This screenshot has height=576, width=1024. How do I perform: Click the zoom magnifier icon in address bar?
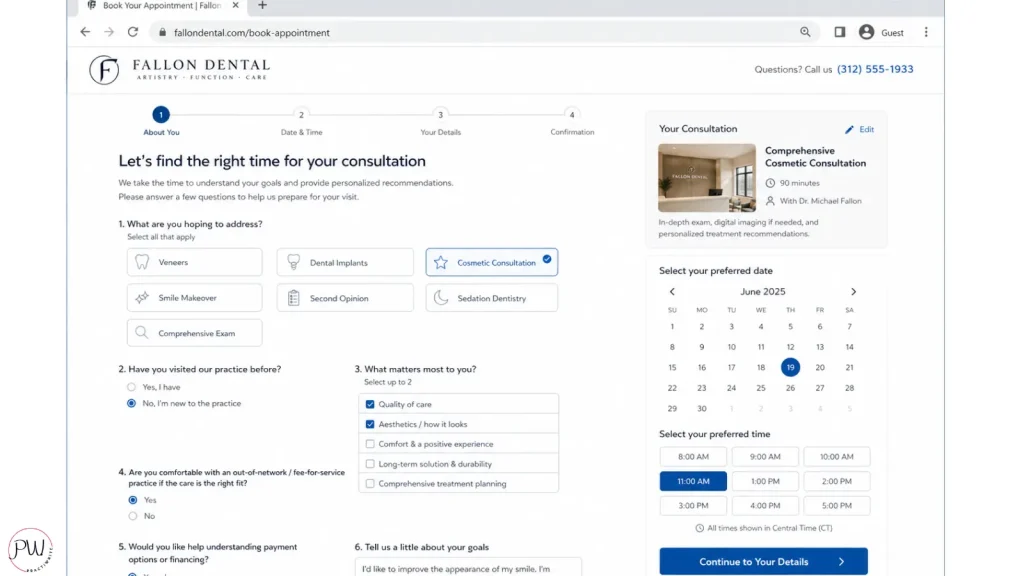click(805, 32)
